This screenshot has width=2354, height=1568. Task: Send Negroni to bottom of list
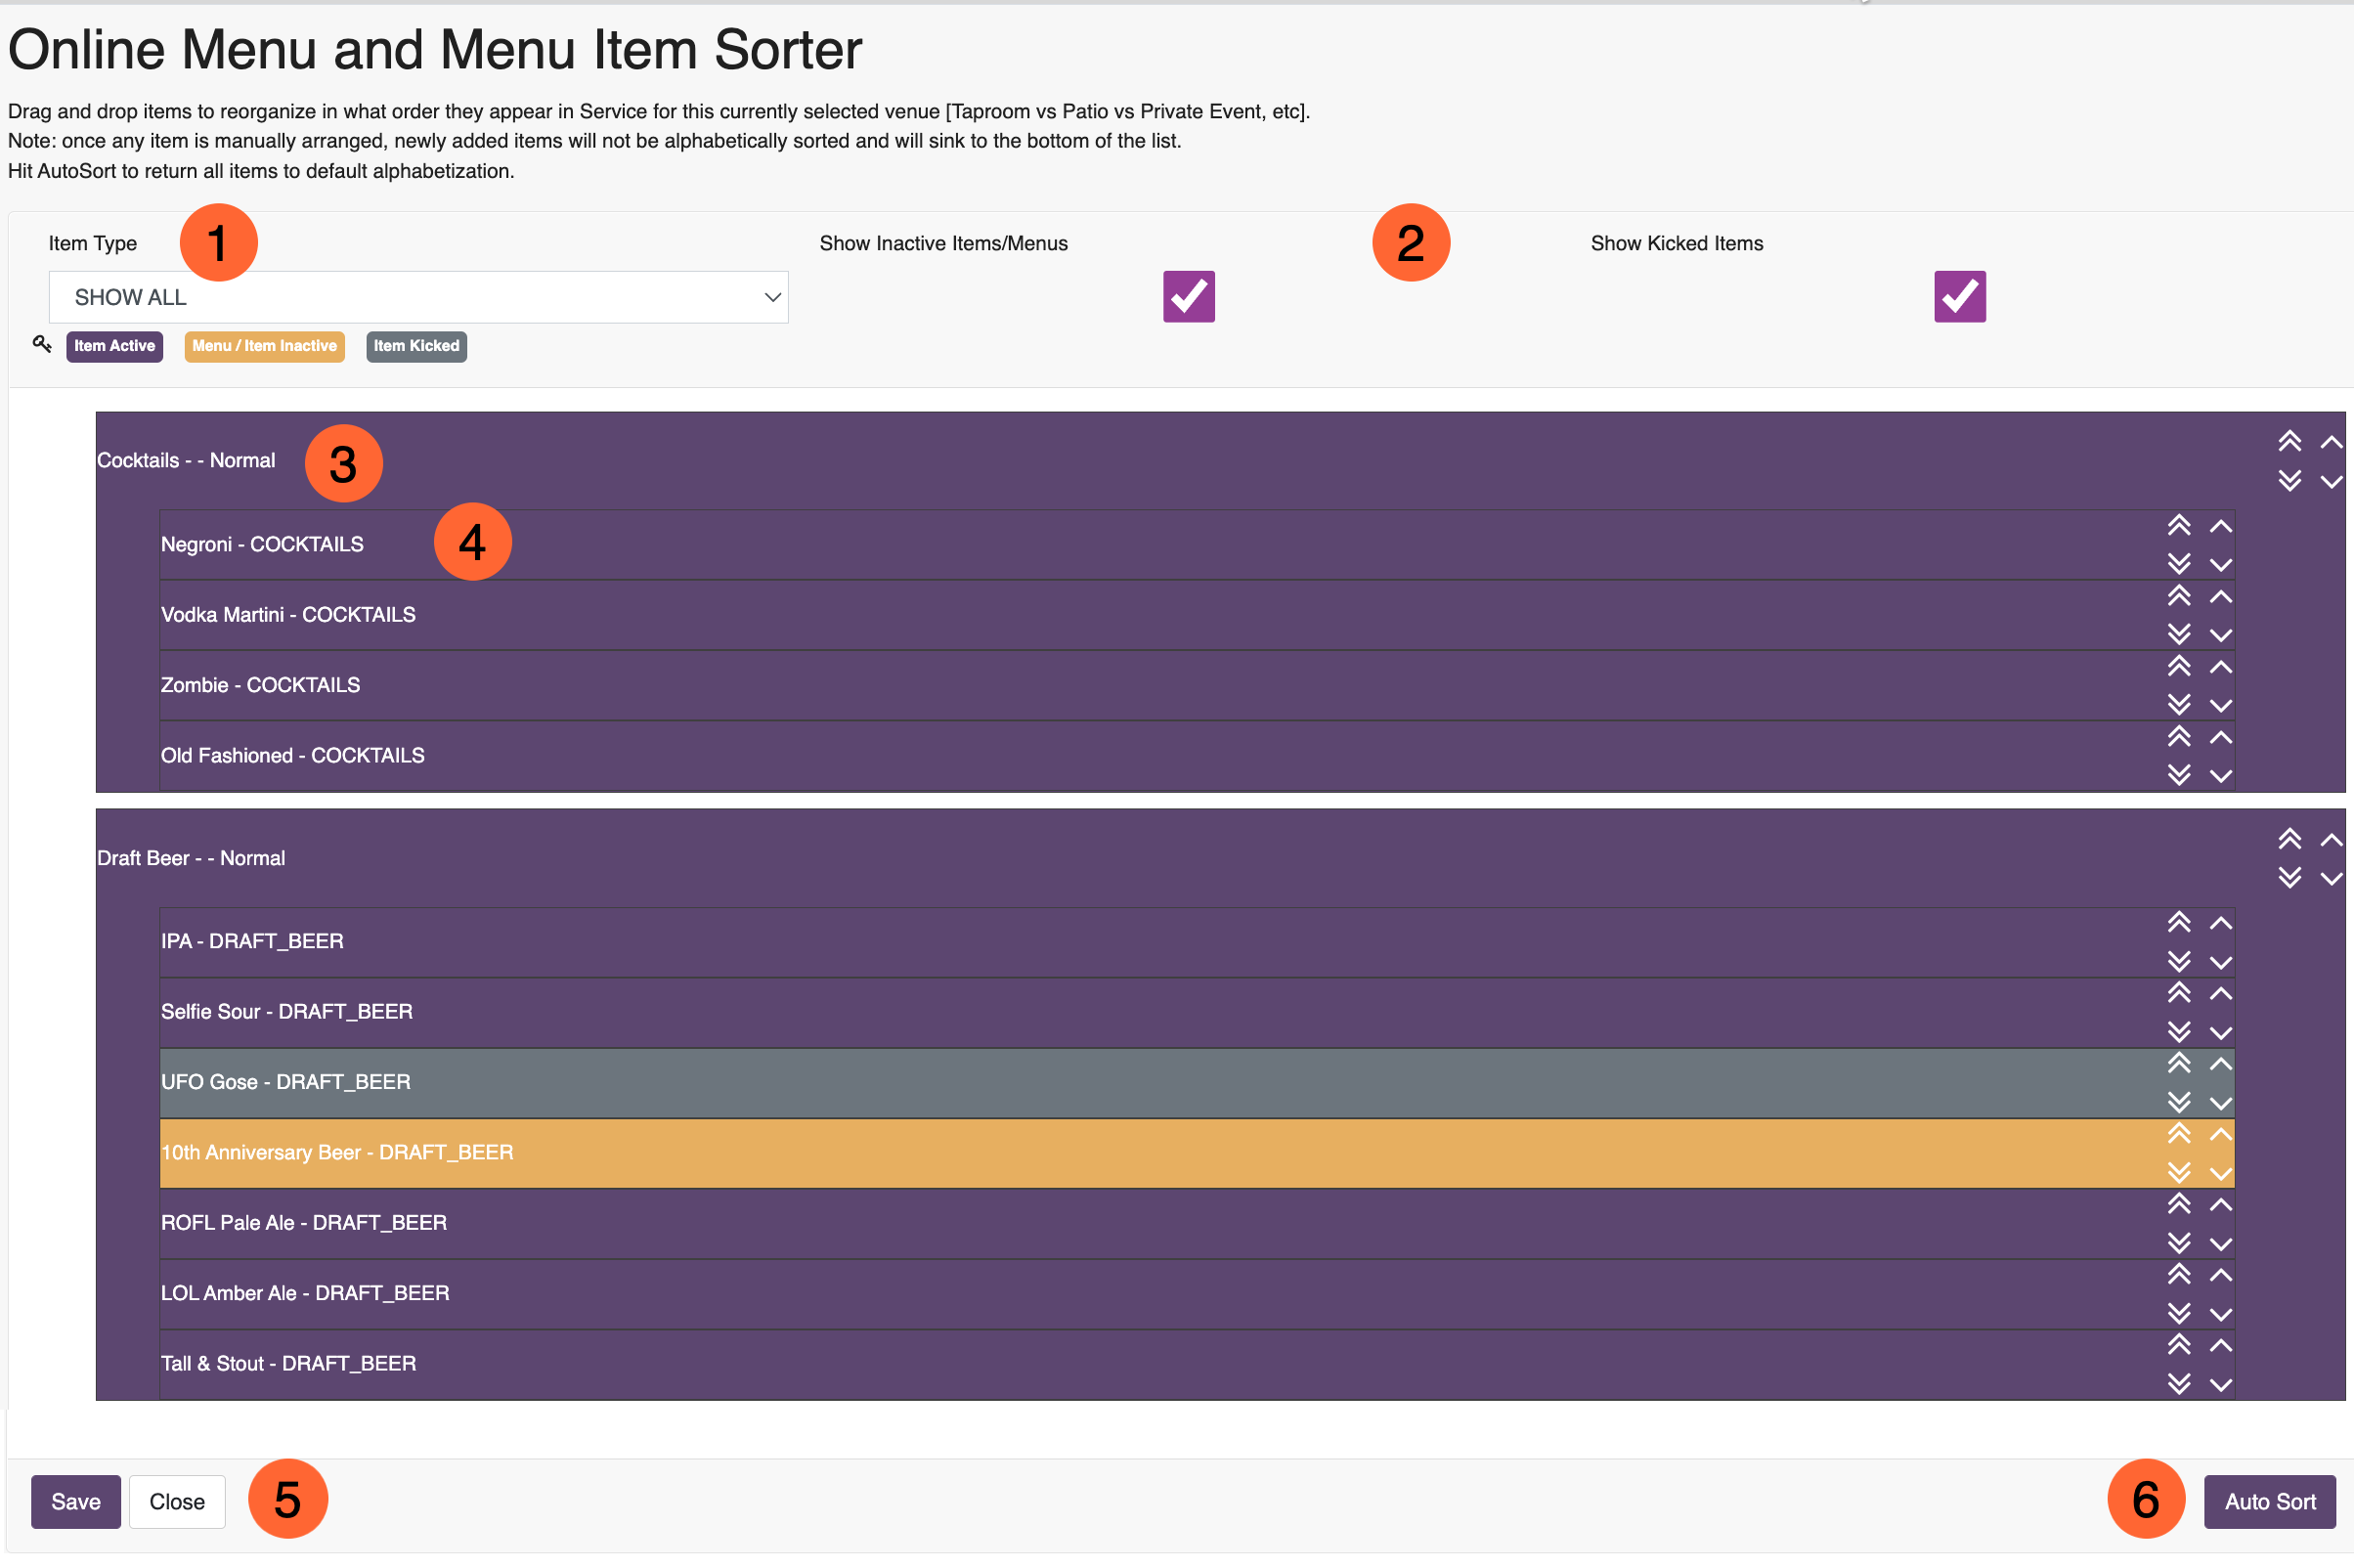2179,564
